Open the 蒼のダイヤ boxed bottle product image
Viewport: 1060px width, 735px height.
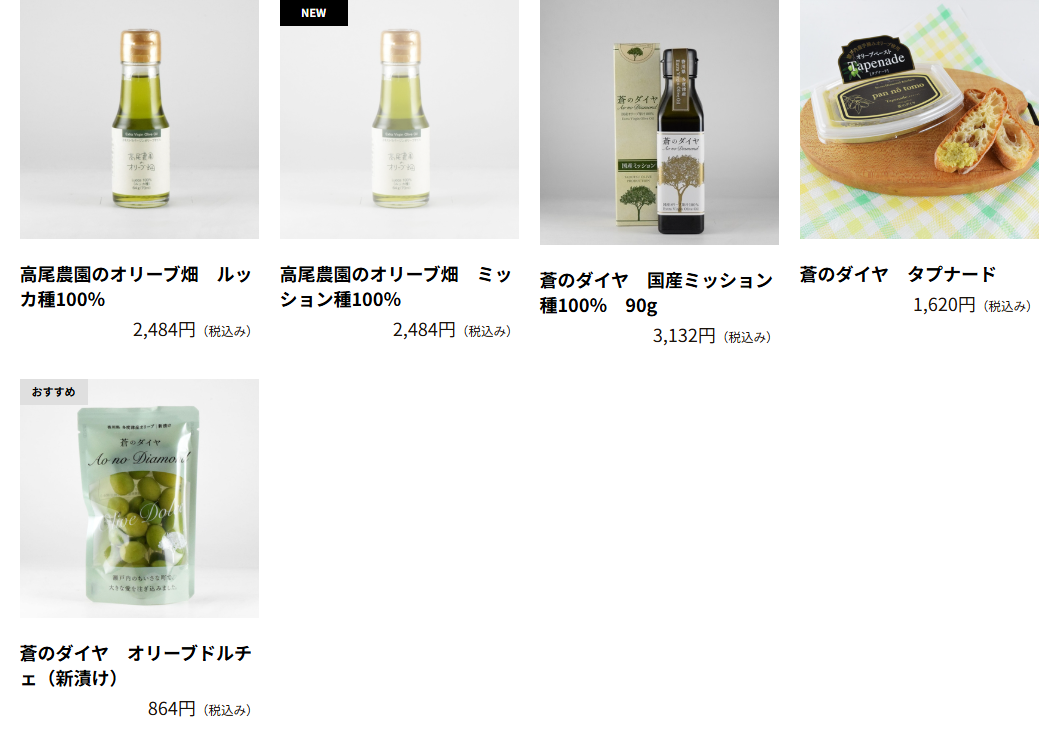(x=659, y=122)
